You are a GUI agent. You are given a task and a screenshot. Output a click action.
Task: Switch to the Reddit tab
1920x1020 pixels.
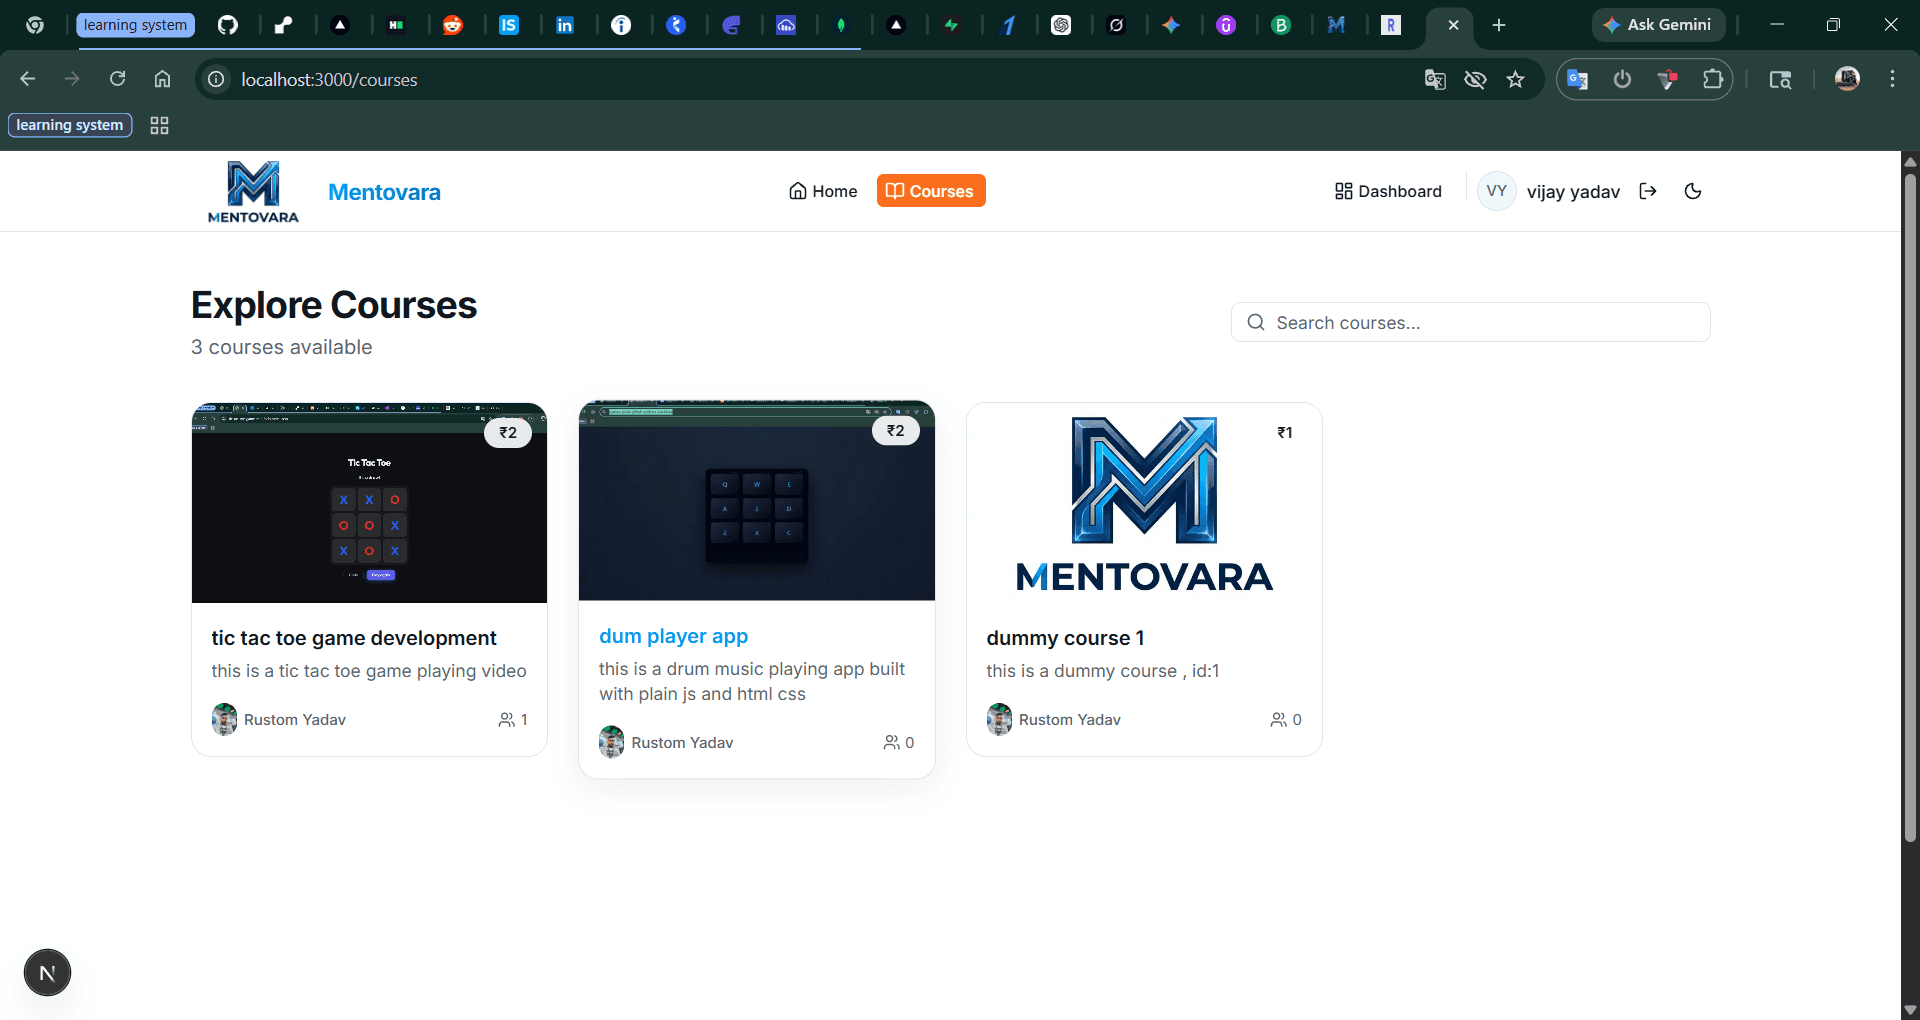(x=453, y=25)
